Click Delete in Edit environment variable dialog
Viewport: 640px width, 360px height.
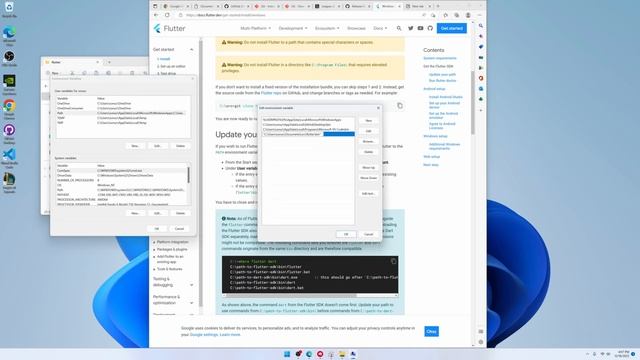(x=368, y=152)
